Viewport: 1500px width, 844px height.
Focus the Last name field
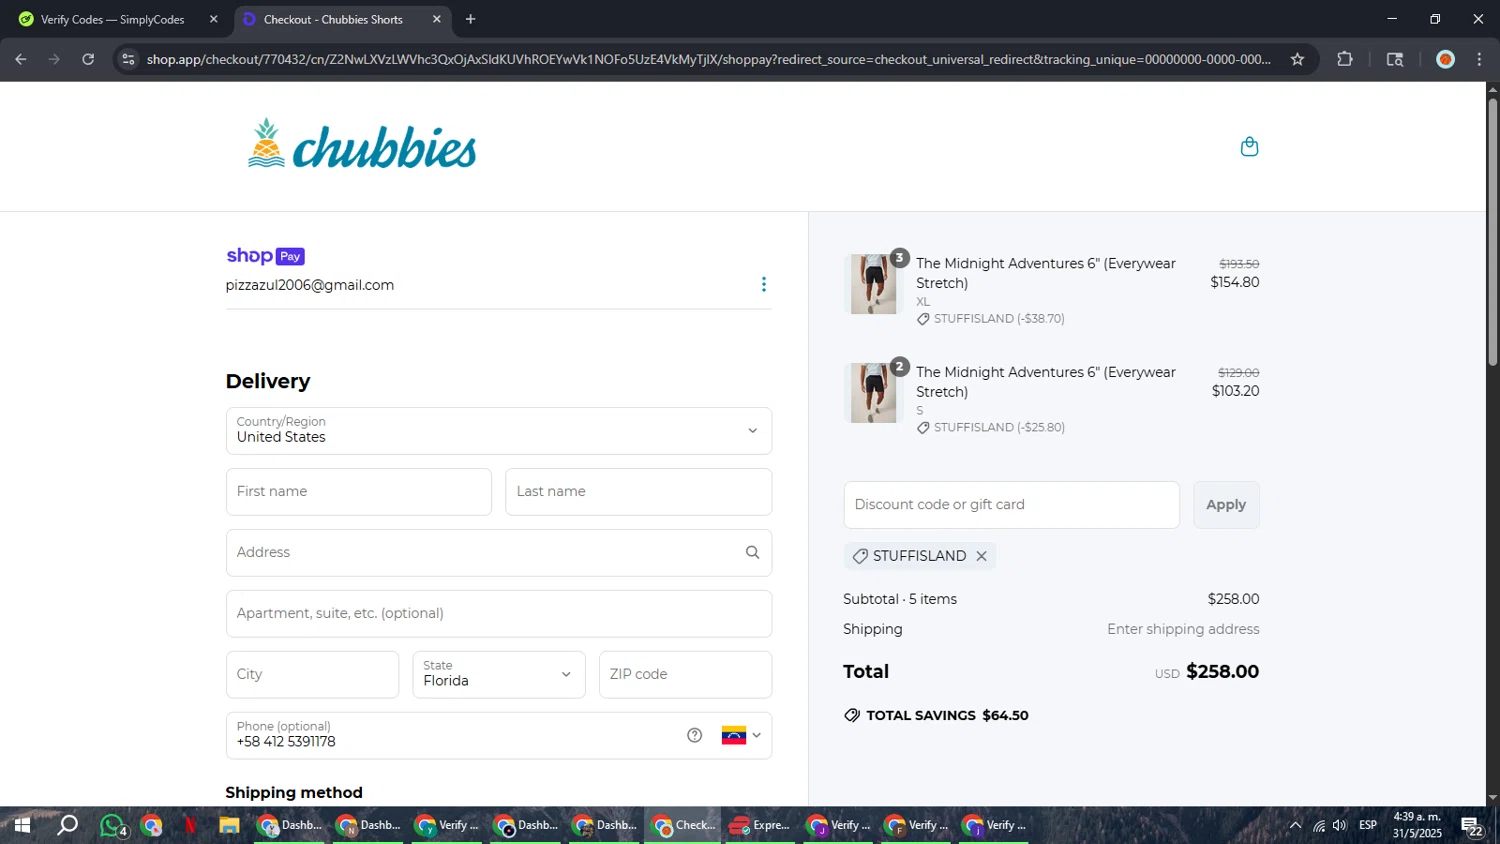tap(638, 492)
